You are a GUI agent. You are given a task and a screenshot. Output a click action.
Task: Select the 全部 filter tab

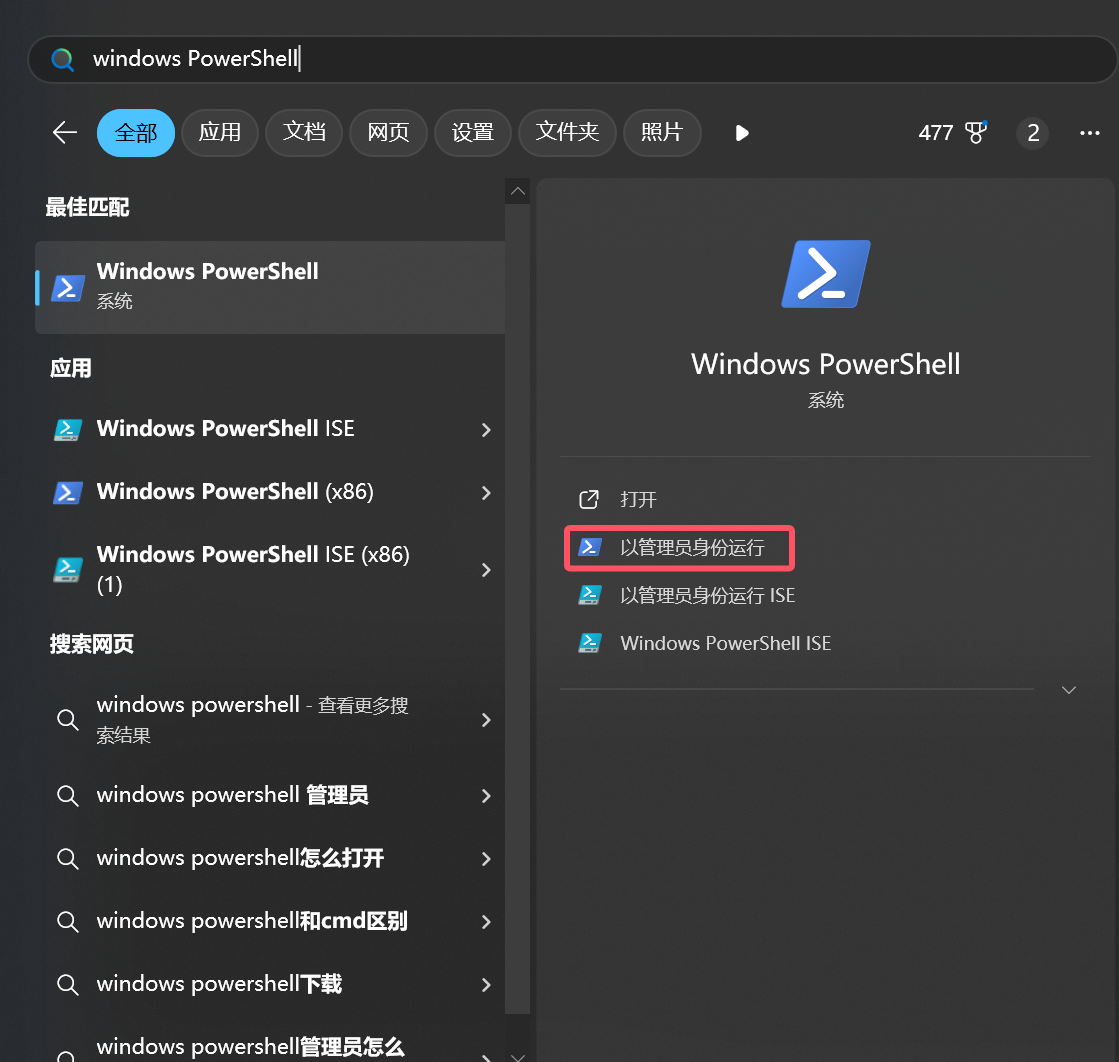(x=136, y=133)
